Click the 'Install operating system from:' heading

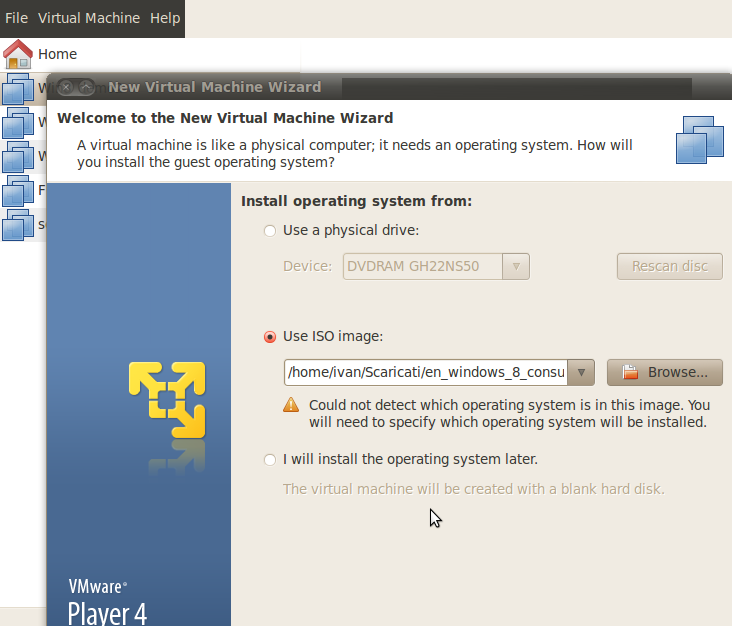[356, 201]
